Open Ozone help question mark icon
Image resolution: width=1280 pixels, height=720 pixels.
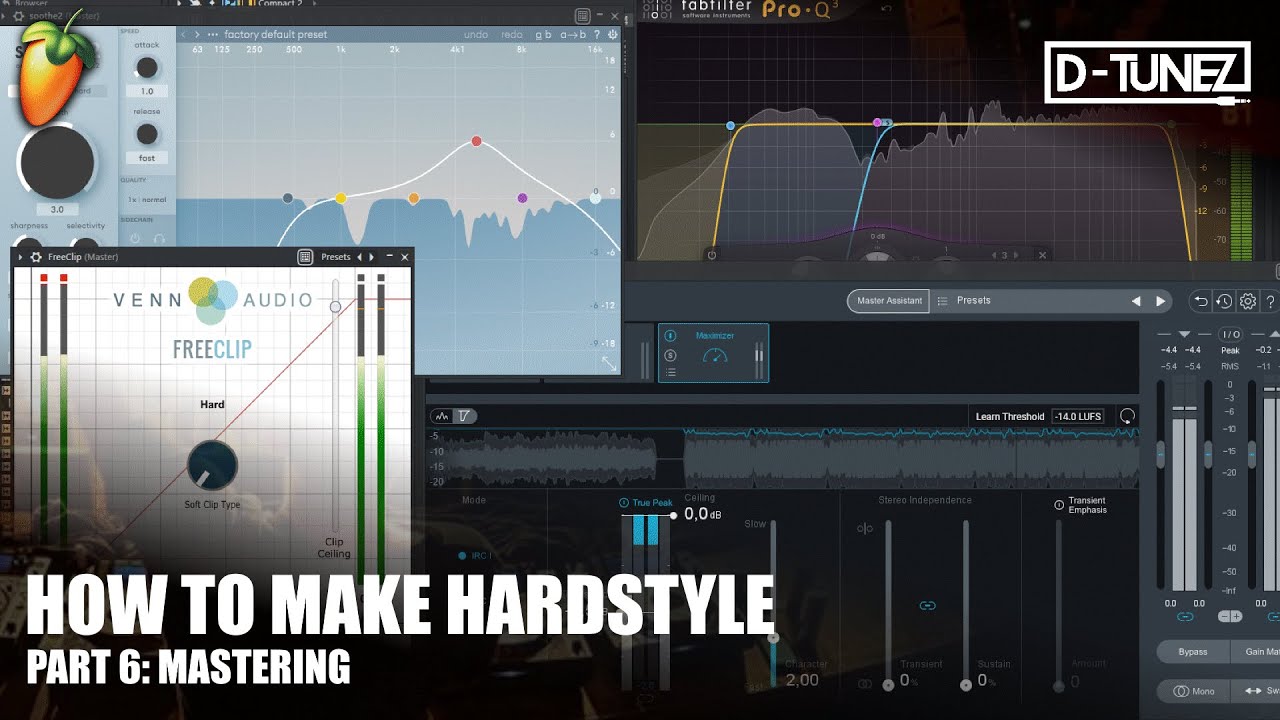point(1270,301)
